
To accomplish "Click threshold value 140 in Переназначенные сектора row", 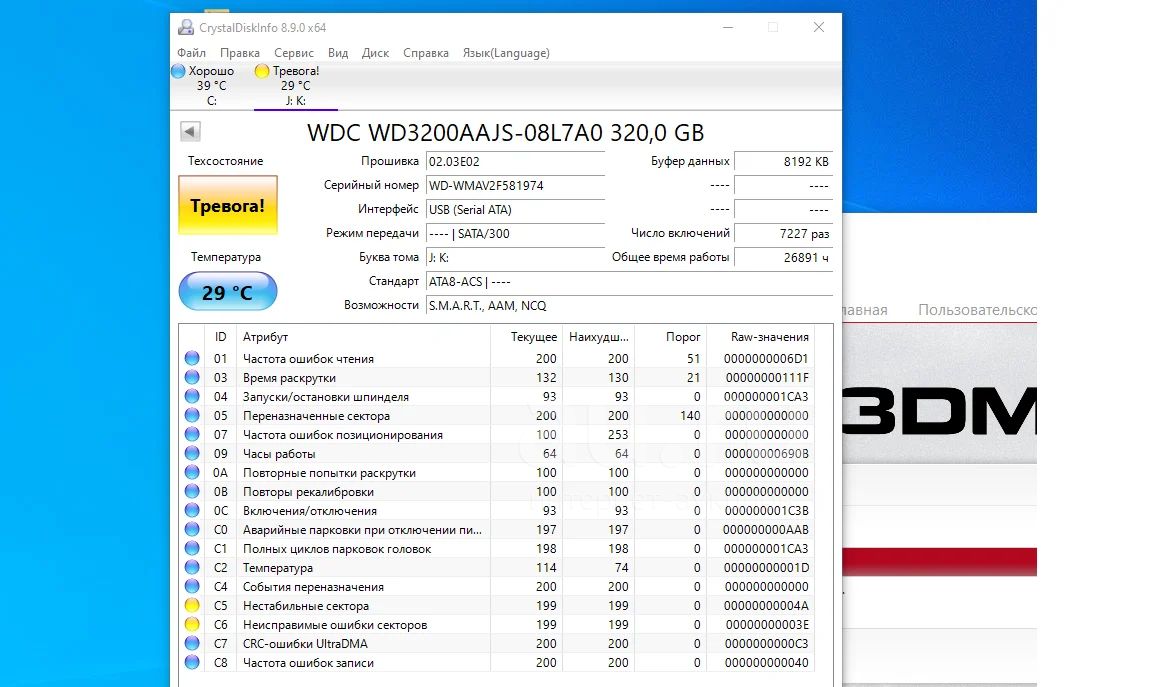I will point(691,416).
